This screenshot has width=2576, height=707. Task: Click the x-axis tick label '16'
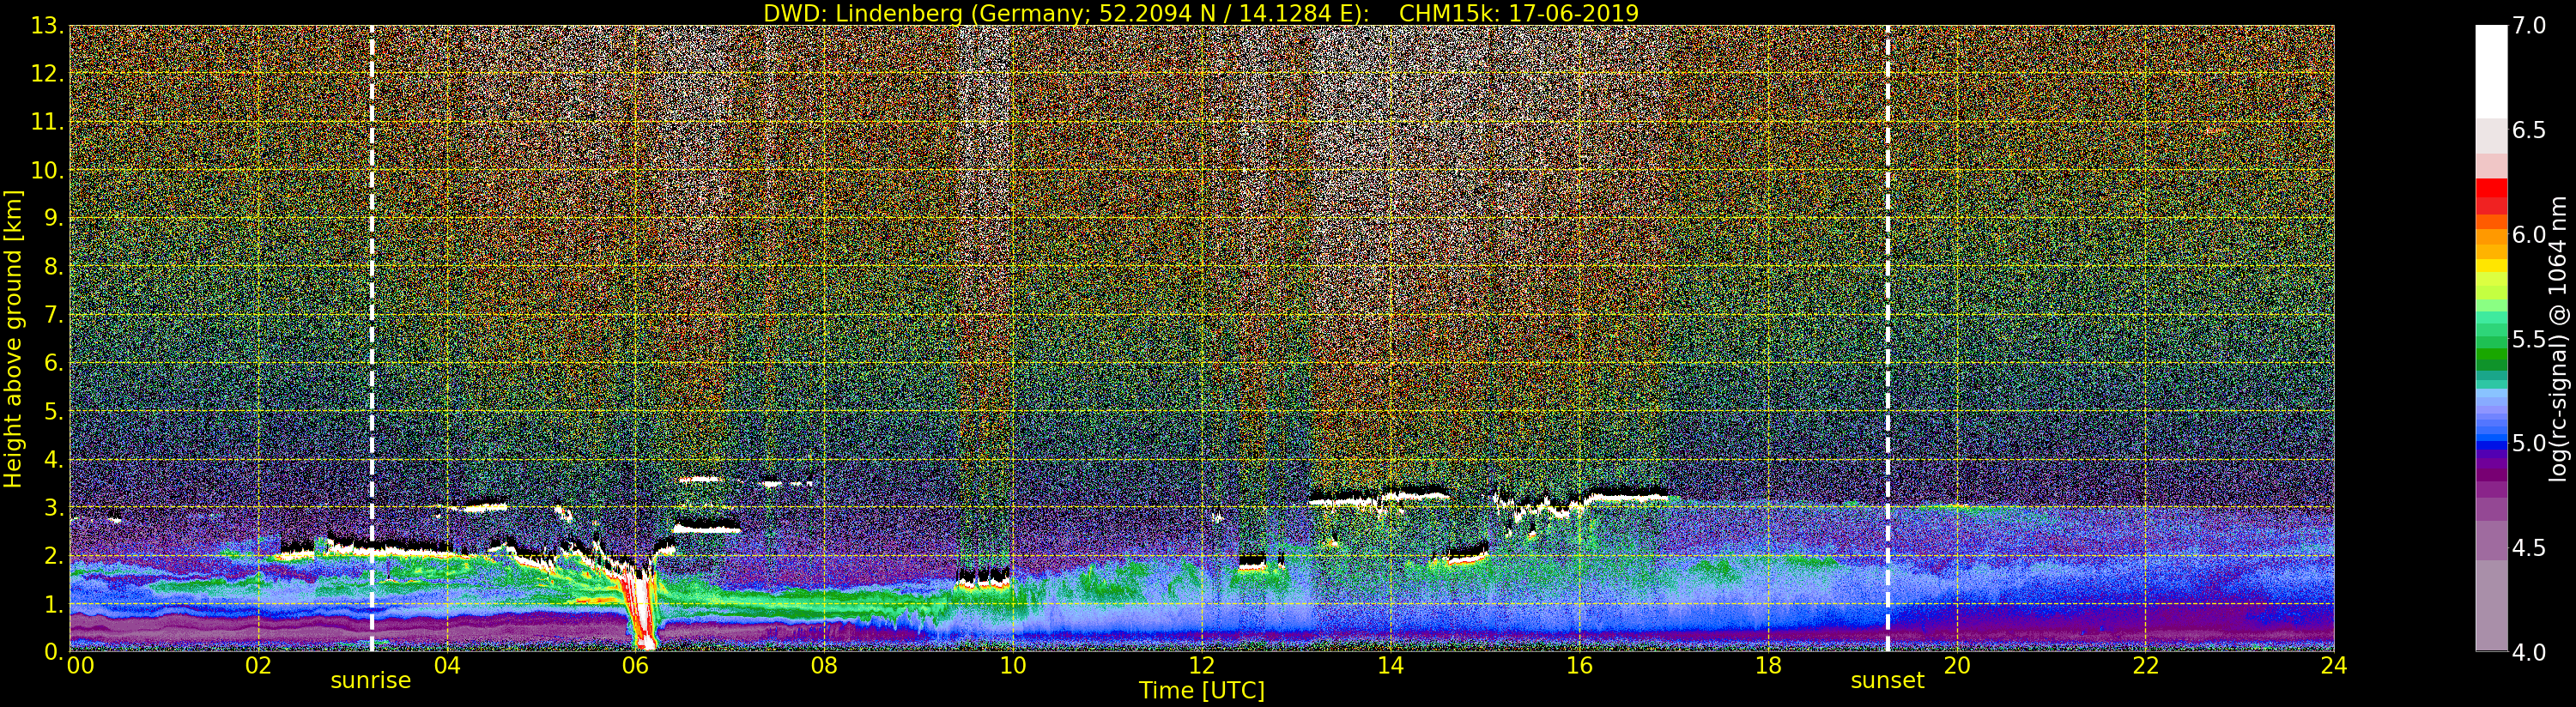(1579, 665)
